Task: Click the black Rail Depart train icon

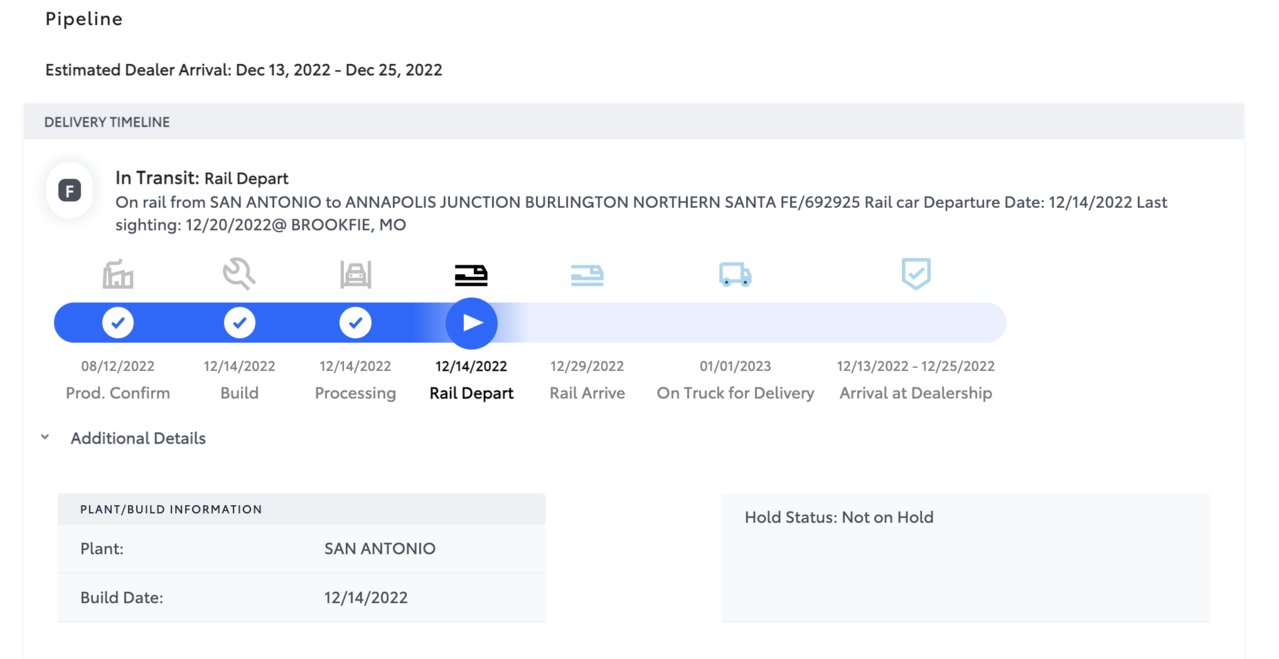Action: tap(471, 275)
